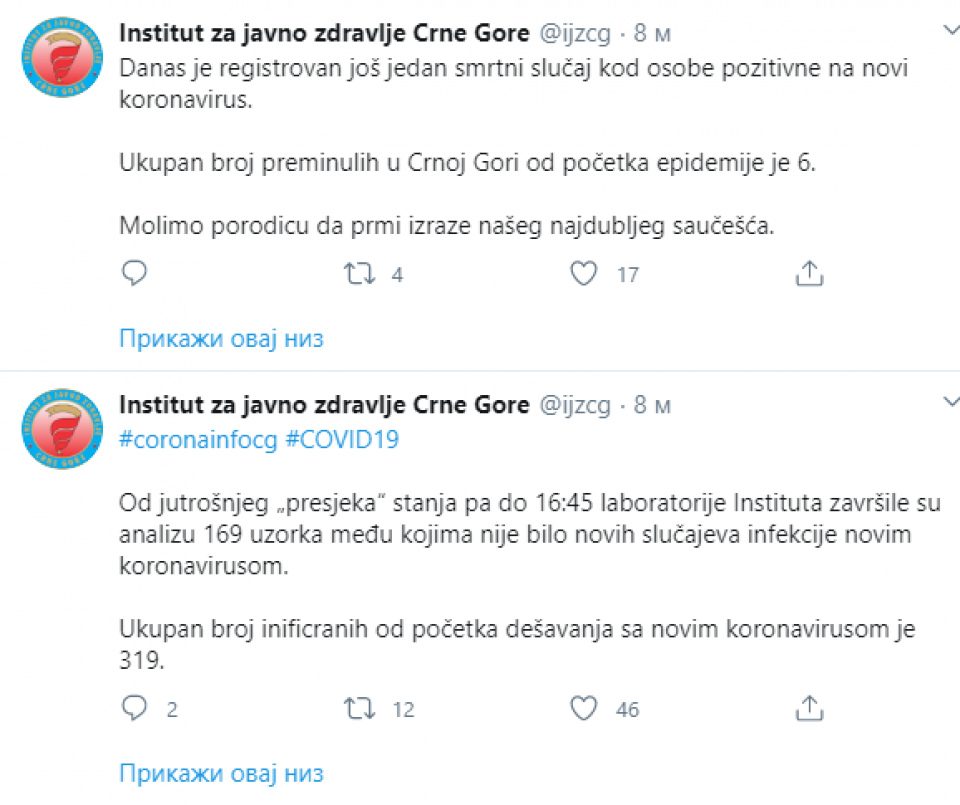The width and height of the screenshot is (960, 805).
Task: Open first tweet's profile avatar
Action: point(61,62)
